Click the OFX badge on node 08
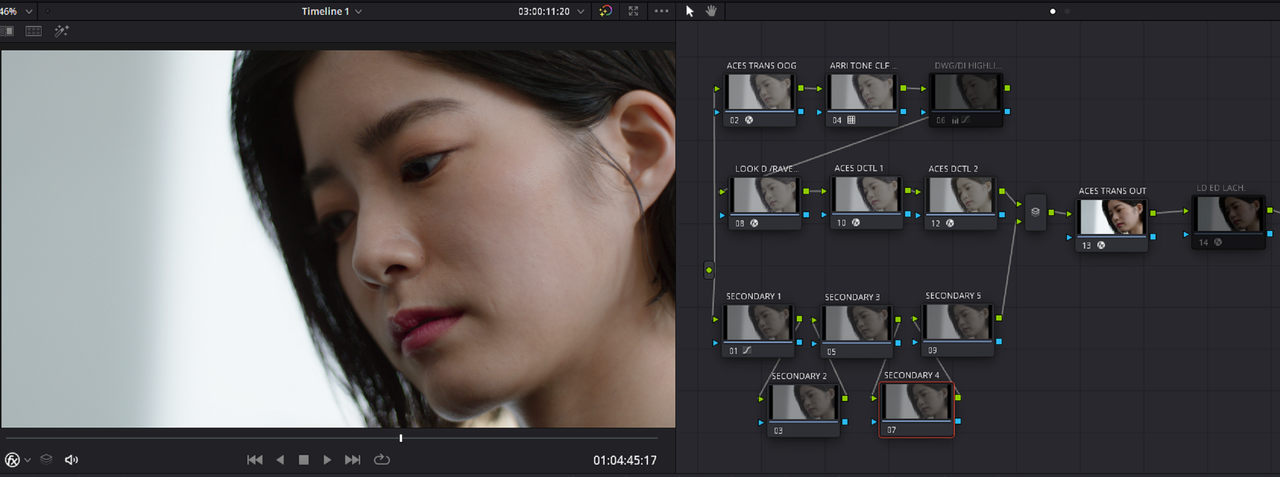The height and width of the screenshot is (477, 1280). (x=754, y=223)
